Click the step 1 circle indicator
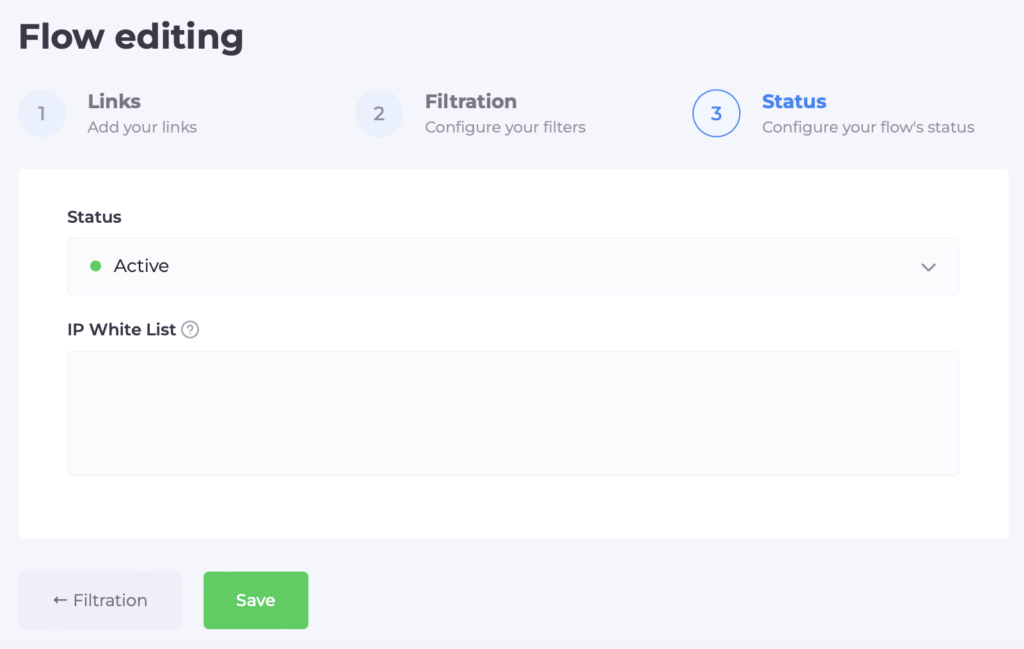Viewport: 1024px width, 649px height. [41, 113]
